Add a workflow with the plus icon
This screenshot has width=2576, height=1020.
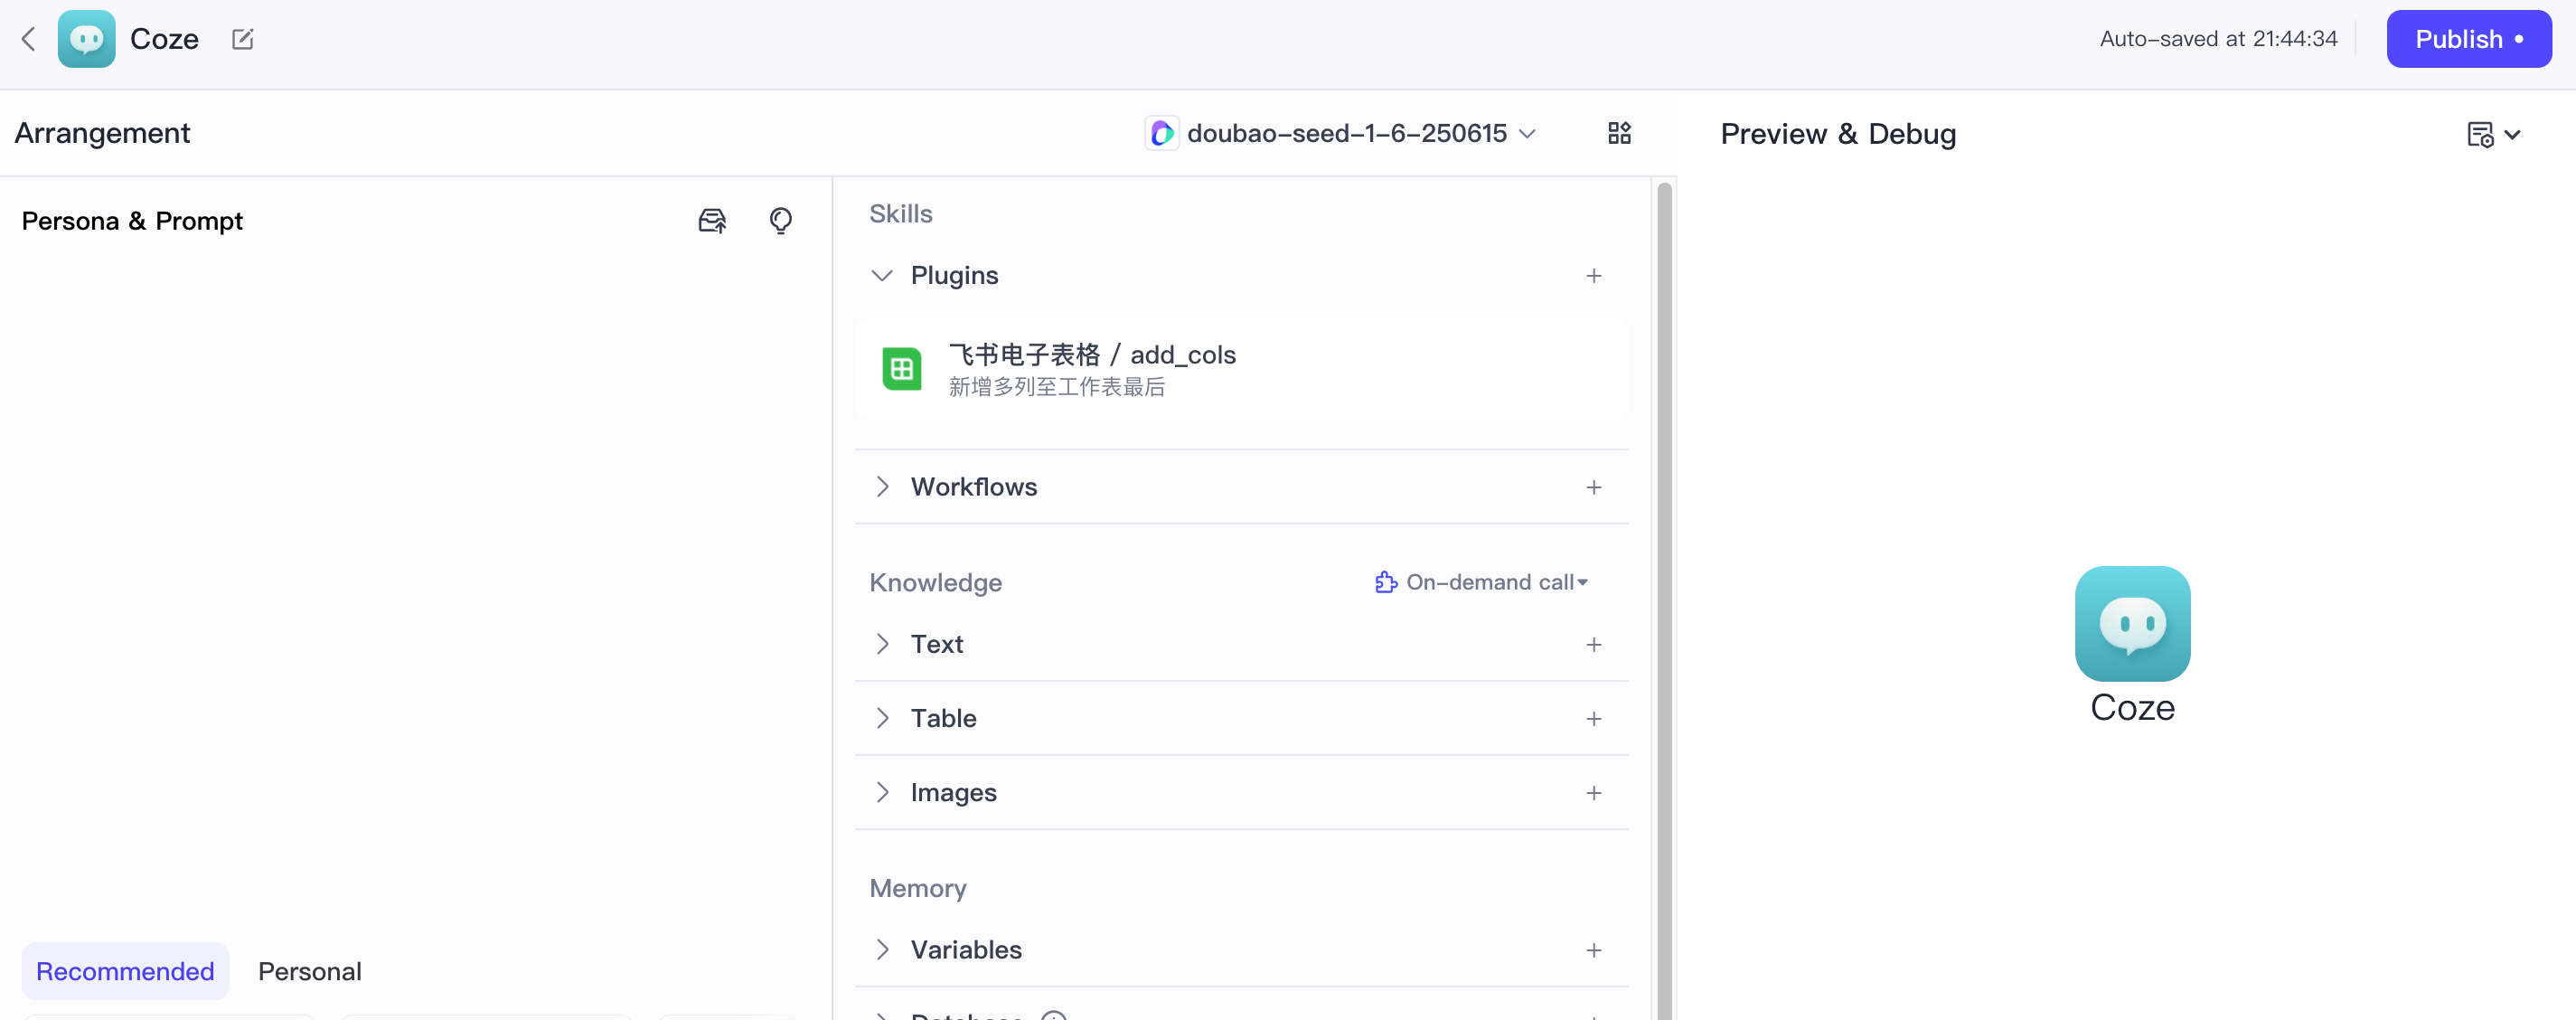pyautogui.click(x=1593, y=488)
